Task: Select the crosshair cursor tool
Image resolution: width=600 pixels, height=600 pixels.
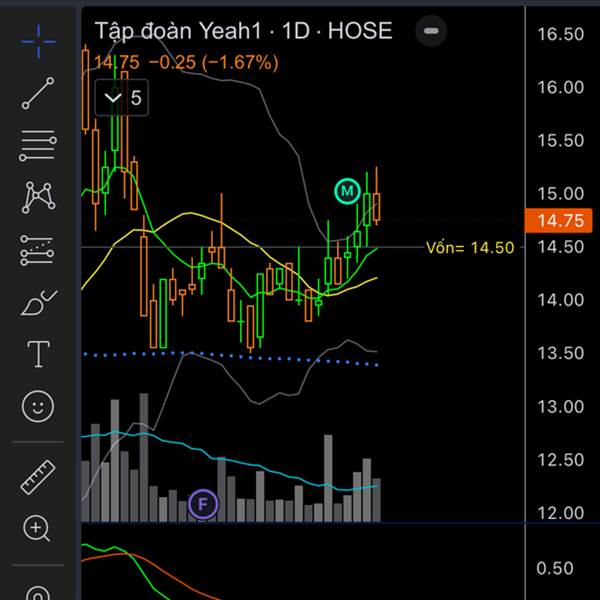Action: point(38,42)
